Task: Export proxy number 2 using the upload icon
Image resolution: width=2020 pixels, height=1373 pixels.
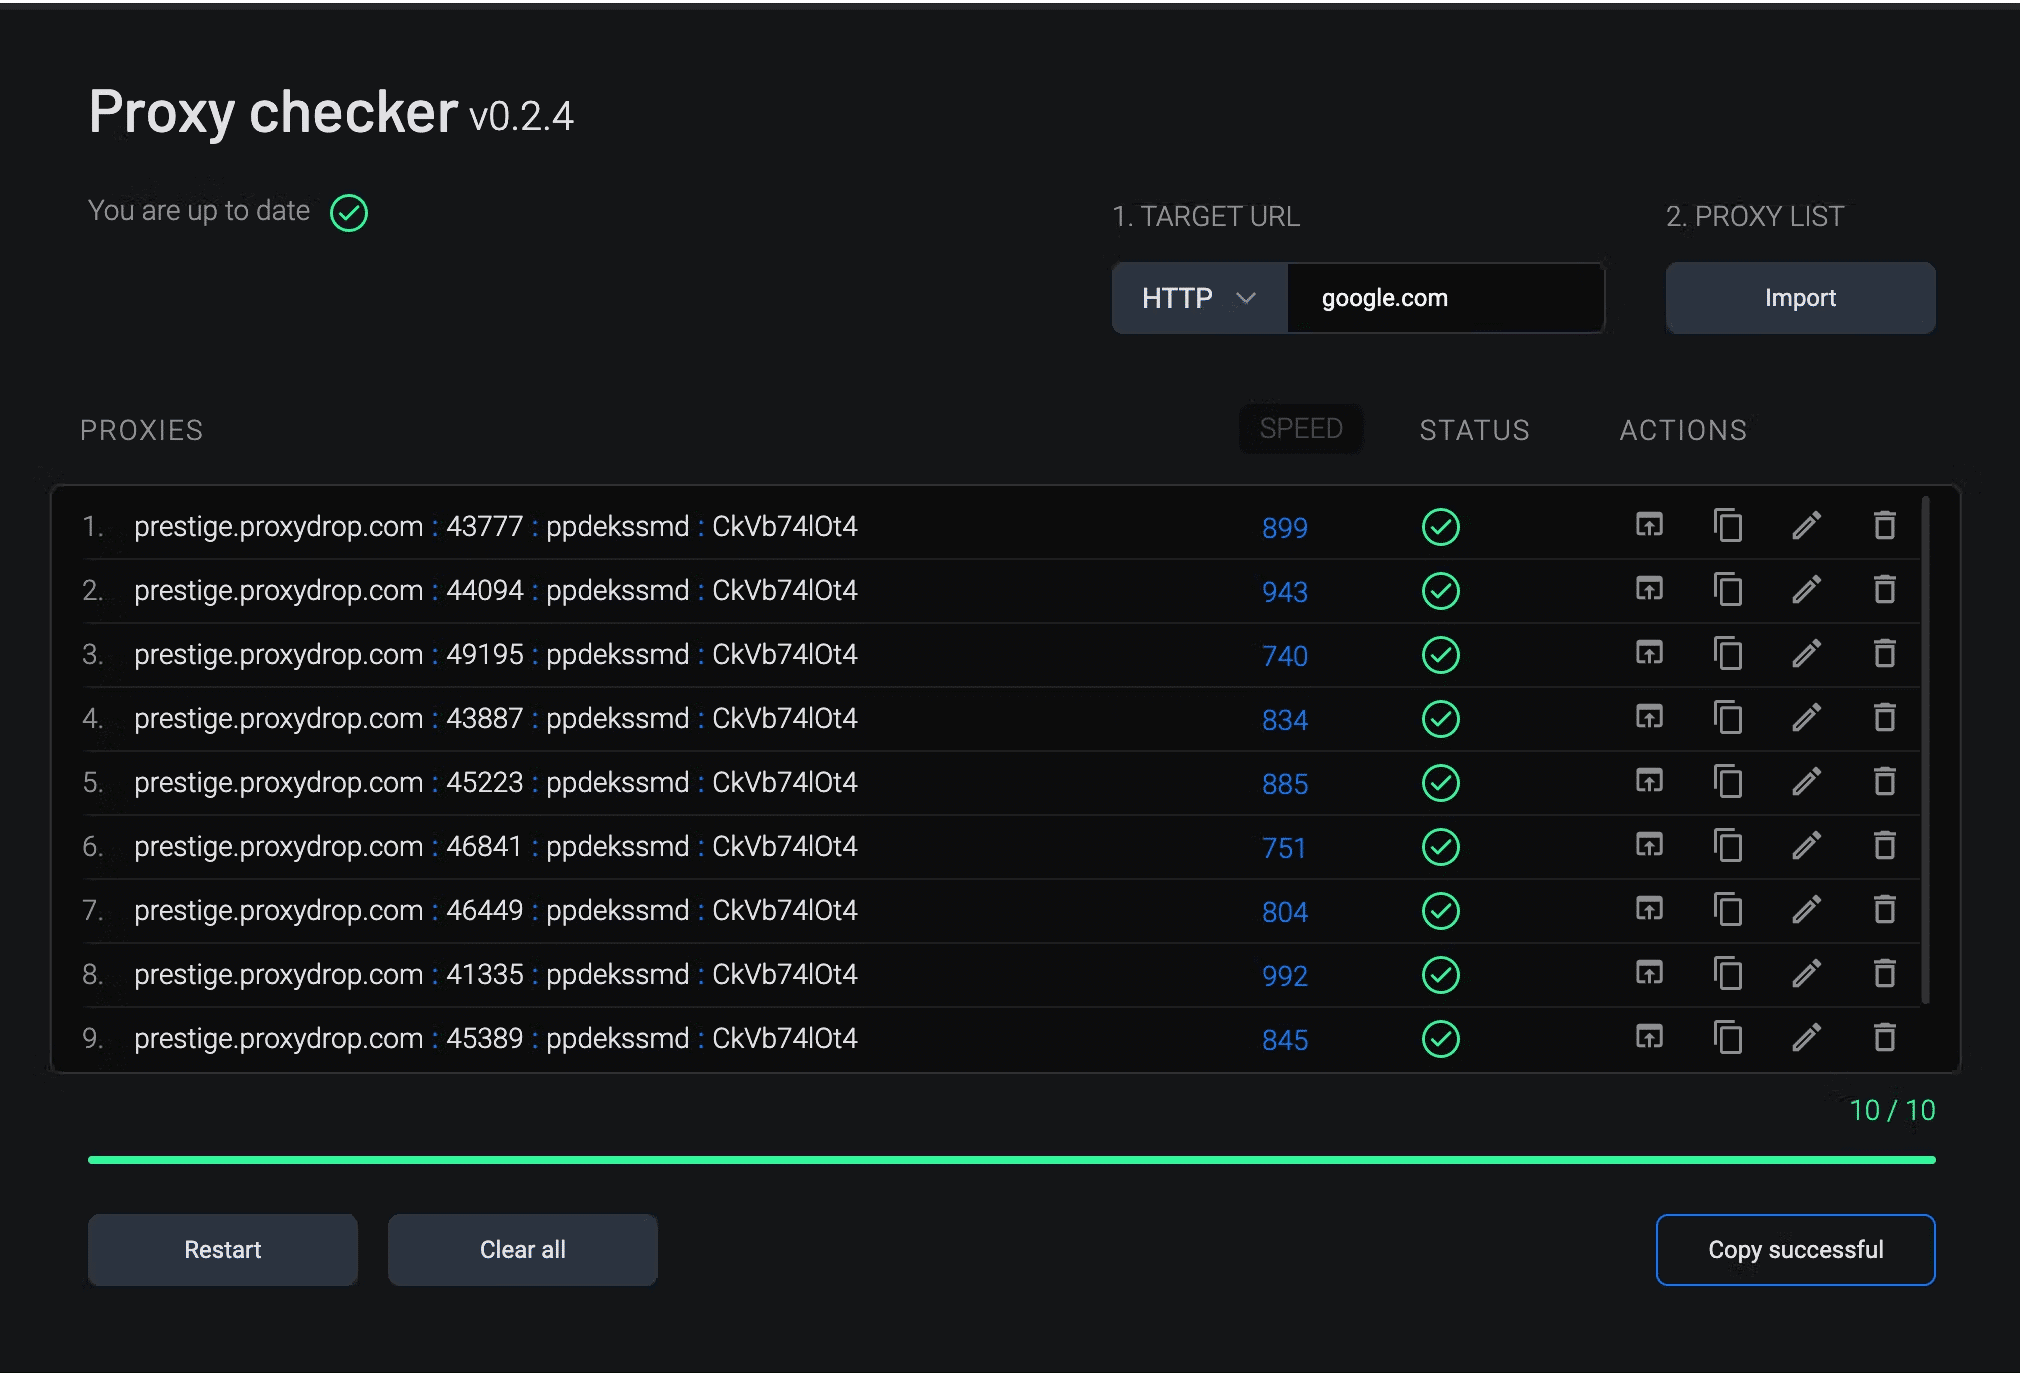Action: [x=1649, y=589]
